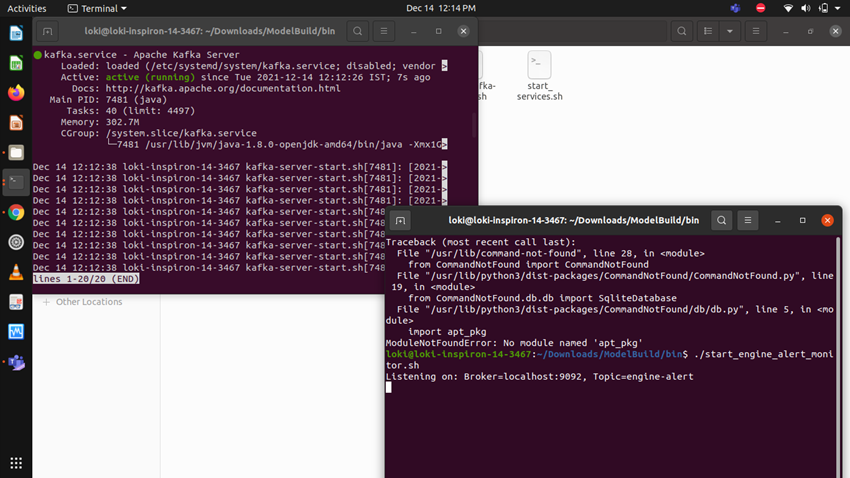Click 'Traceback (most recent call last):' line
Image resolution: width=850 pixels, height=478 pixels.
pos(481,242)
